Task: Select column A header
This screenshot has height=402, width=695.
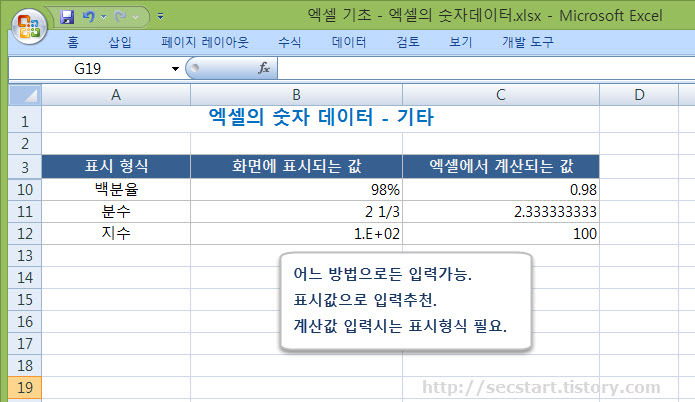Action: click(x=116, y=95)
